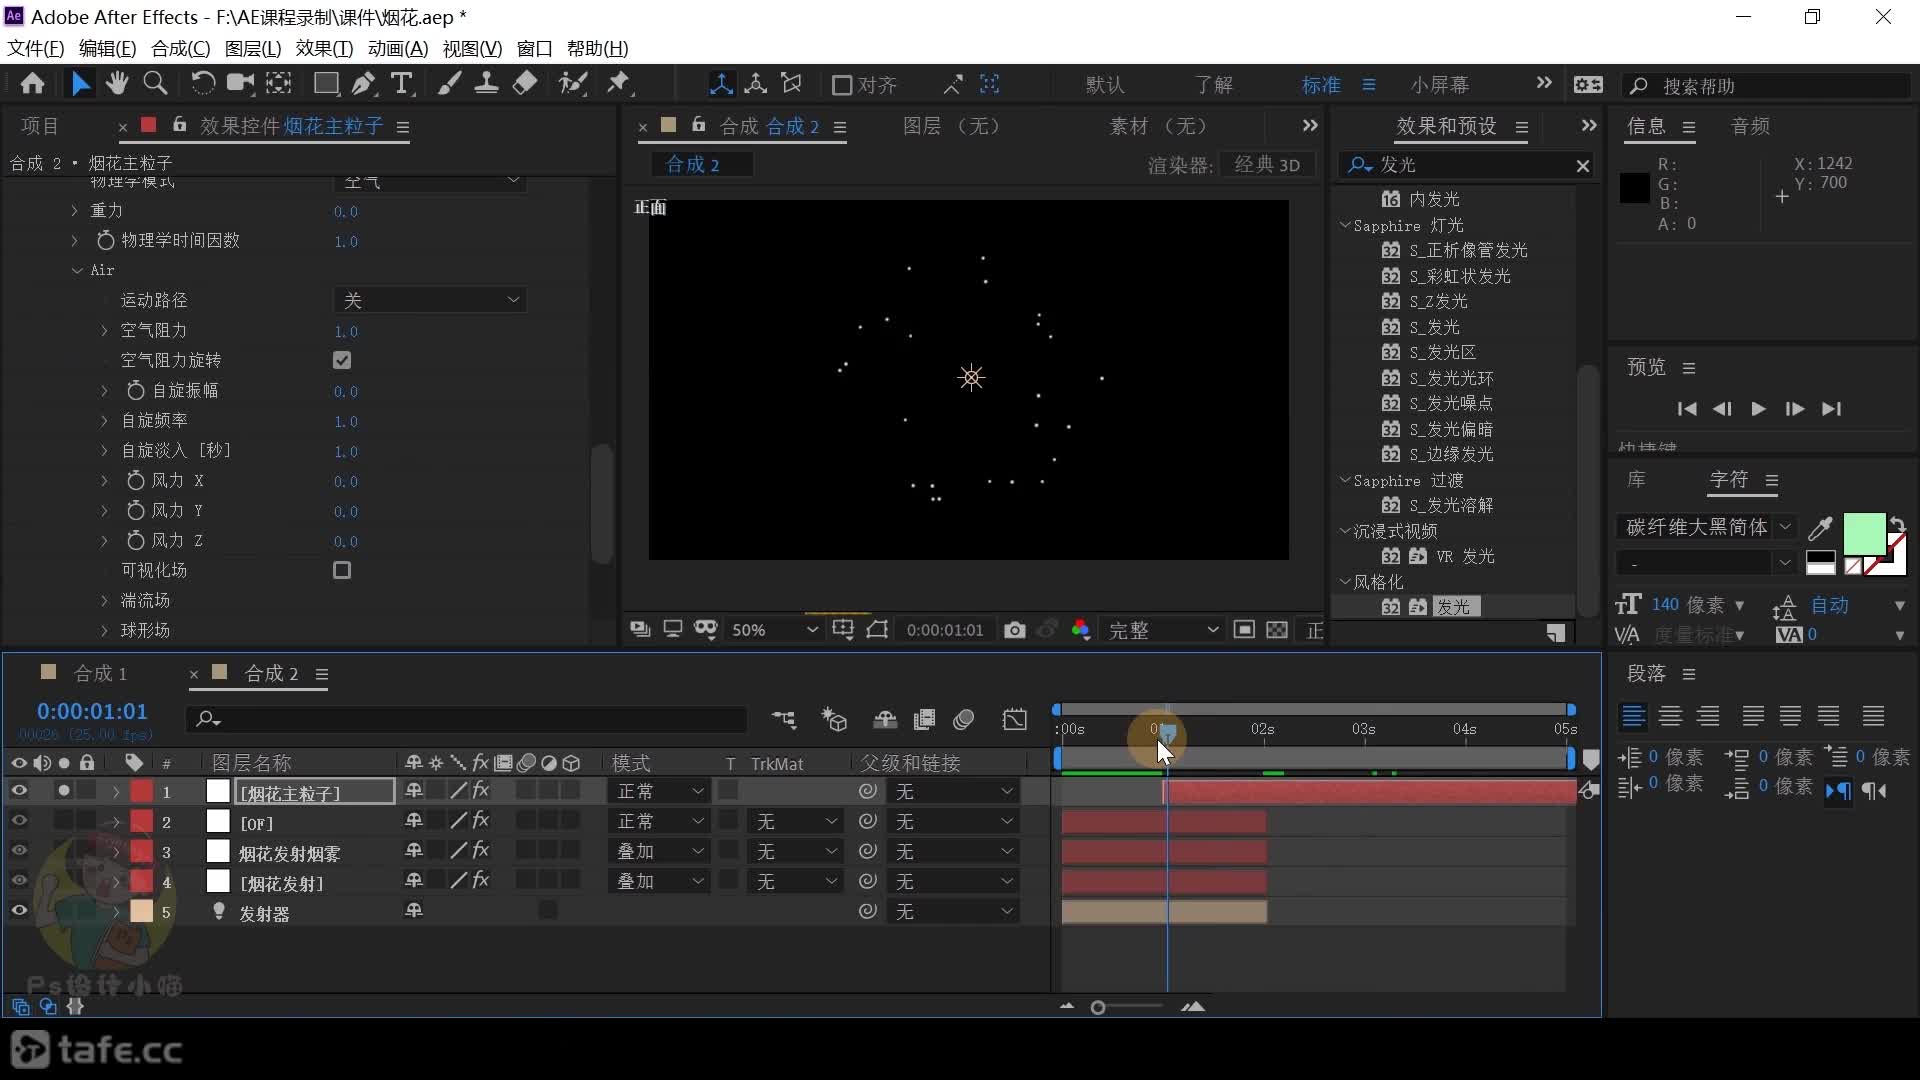Enable the 对齐 snapping checkbox

coord(842,86)
